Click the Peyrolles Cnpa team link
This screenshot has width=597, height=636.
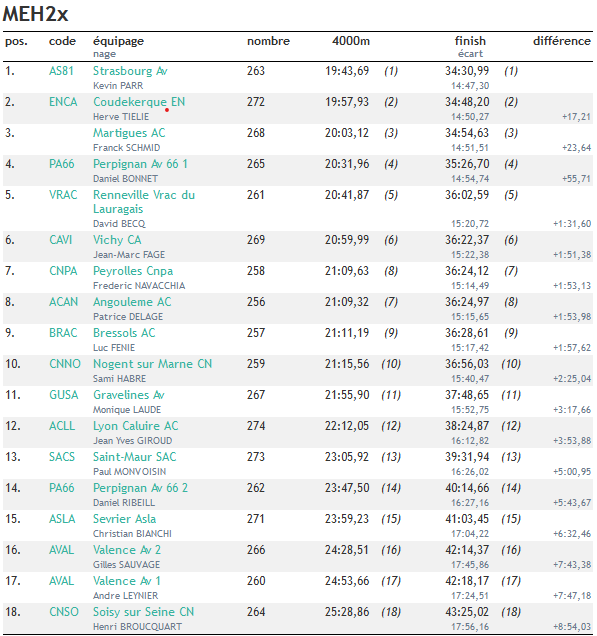[x=133, y=271]
